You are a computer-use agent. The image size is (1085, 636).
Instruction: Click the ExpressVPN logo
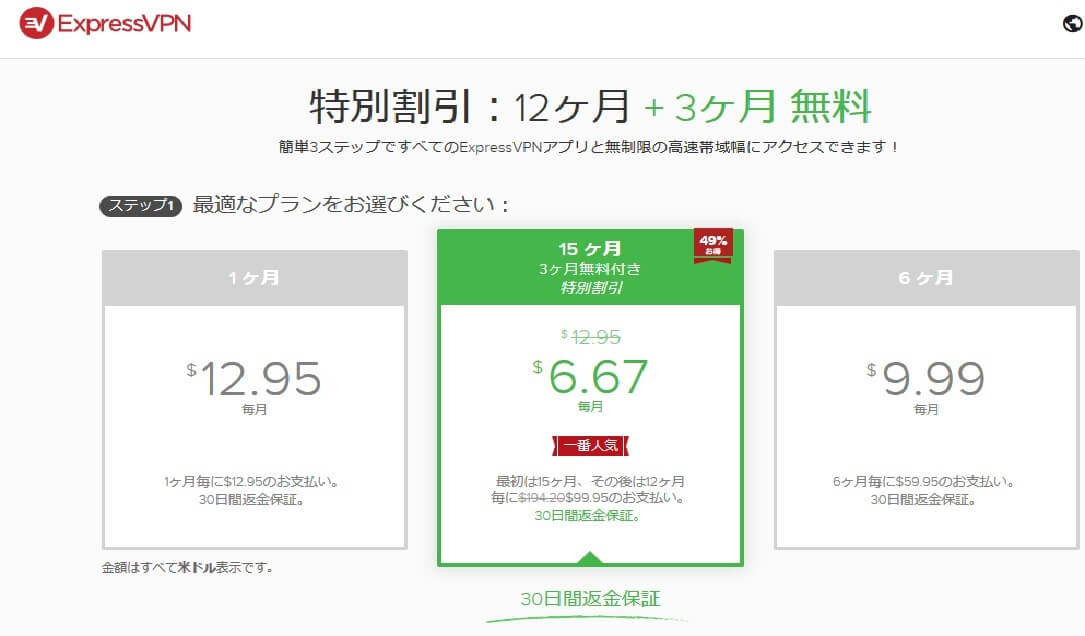coord(105,24)
